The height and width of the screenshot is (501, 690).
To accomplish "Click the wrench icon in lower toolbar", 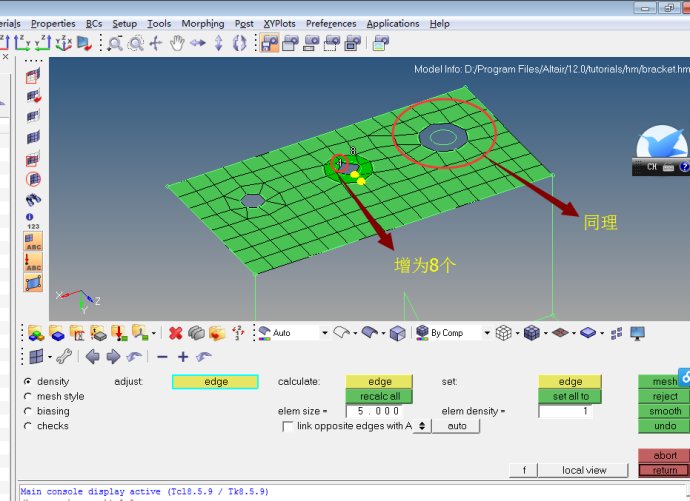I will coord(64,356).
